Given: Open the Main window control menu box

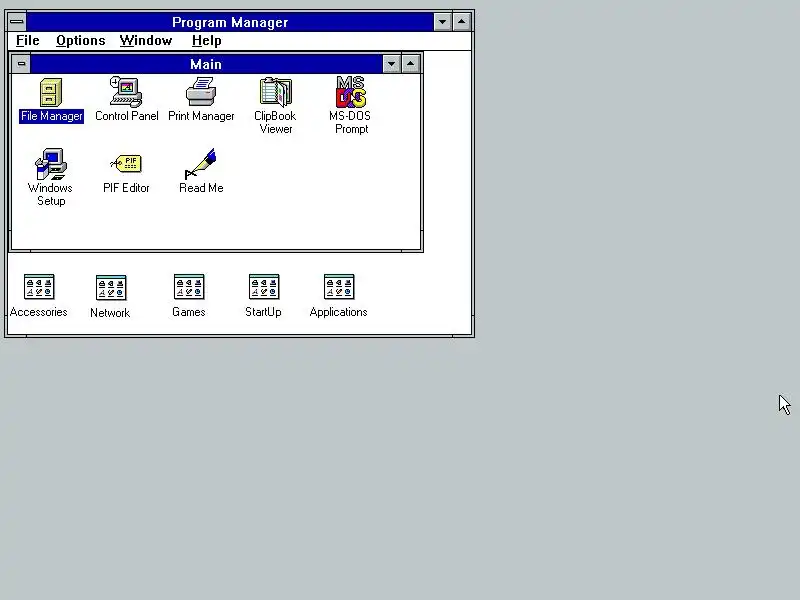Looking at the screenshot, I should coord(21,64).
